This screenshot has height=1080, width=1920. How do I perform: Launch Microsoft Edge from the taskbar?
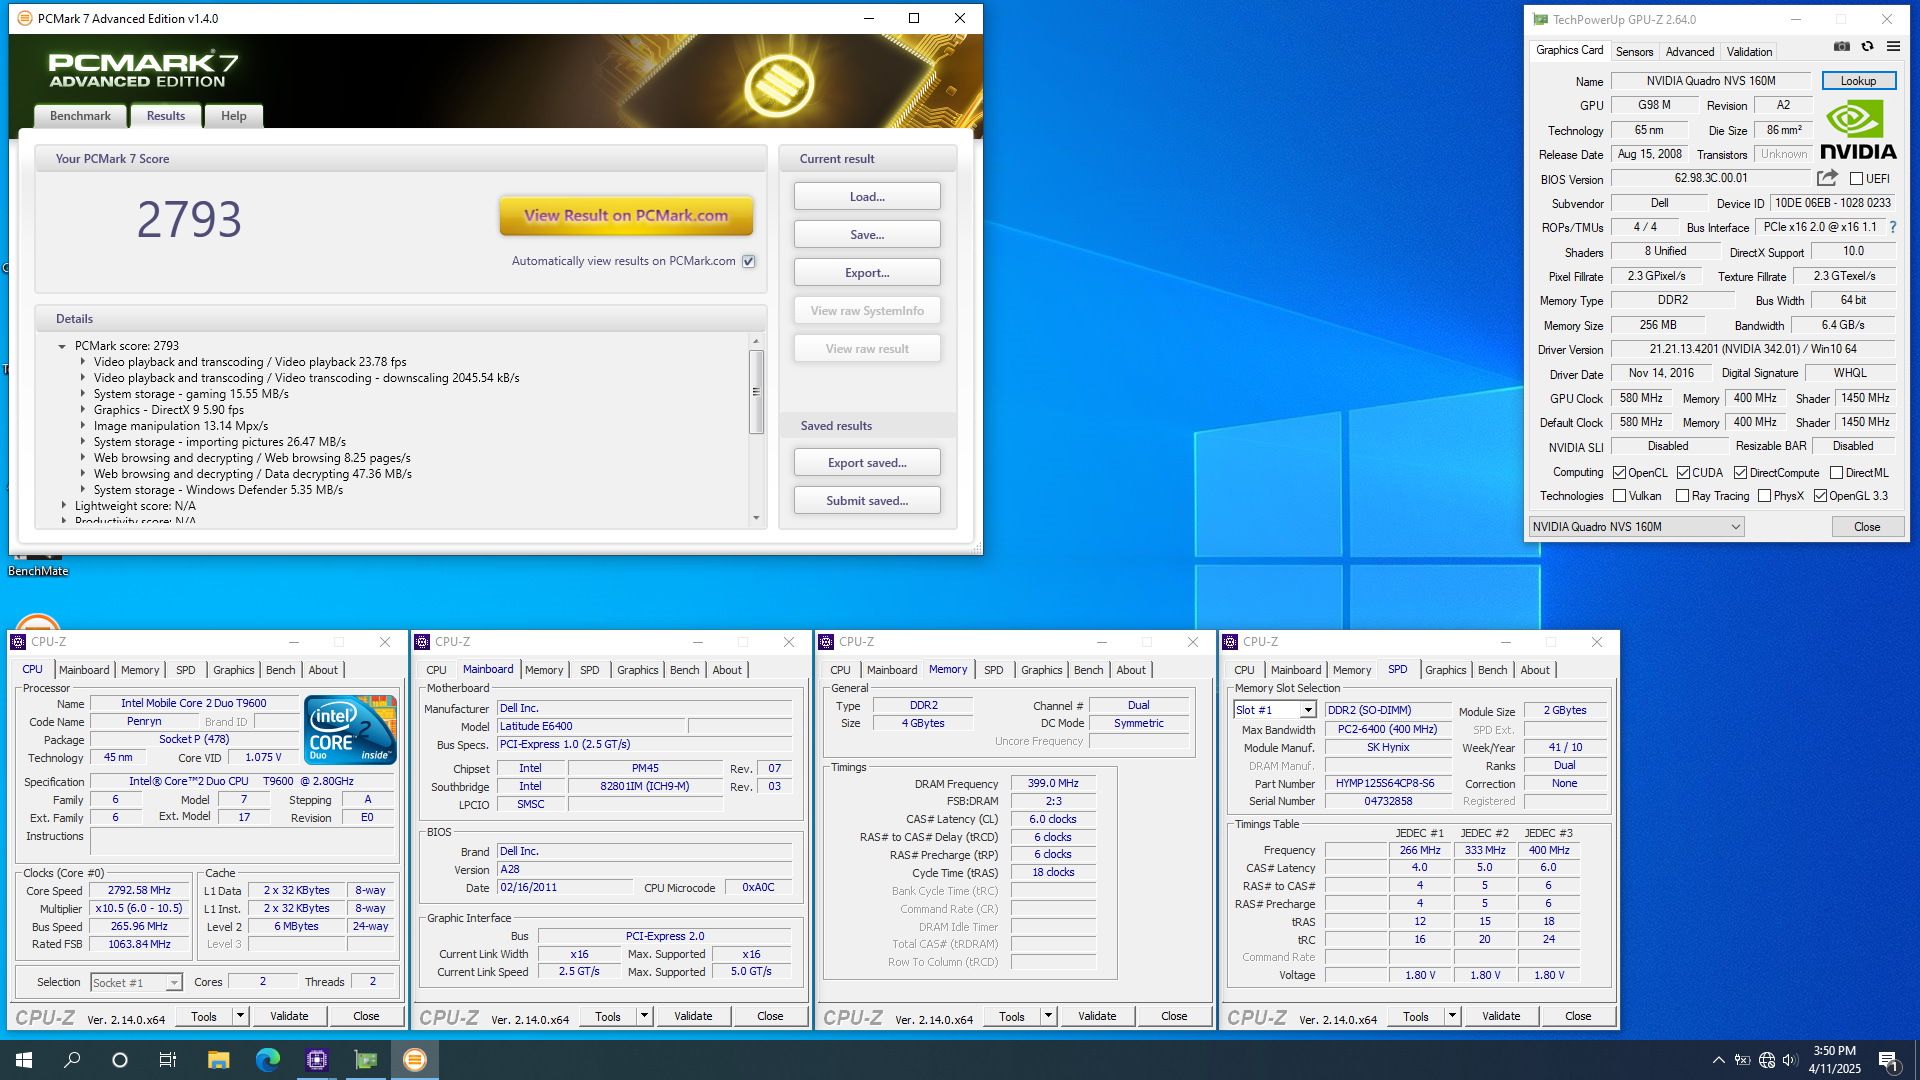(x=267, y=1060)
